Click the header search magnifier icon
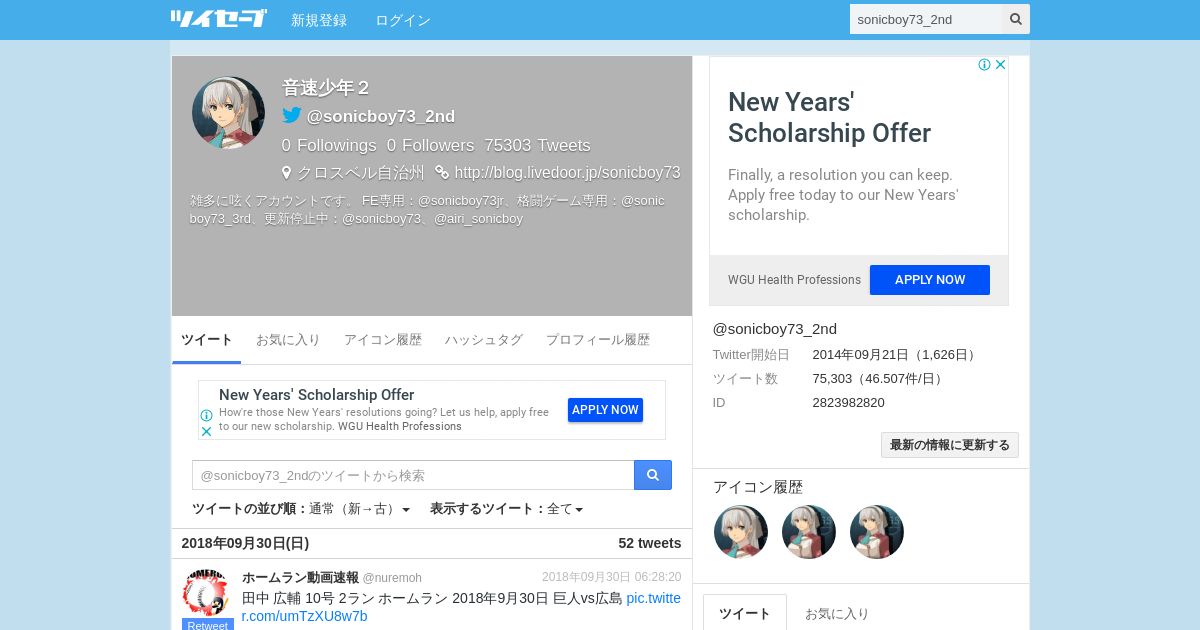Viewport: 1200px width, 630px height. click(1016, 19)
